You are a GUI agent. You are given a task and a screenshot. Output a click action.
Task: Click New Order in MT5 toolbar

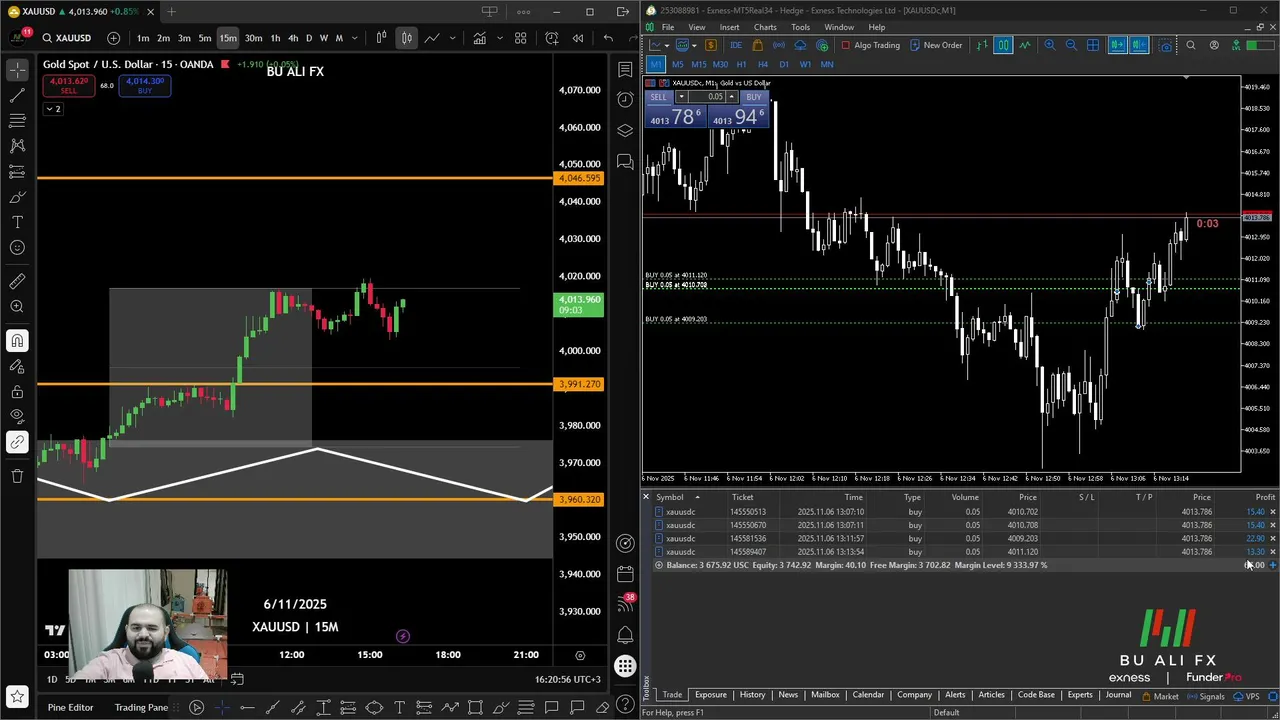935,45
